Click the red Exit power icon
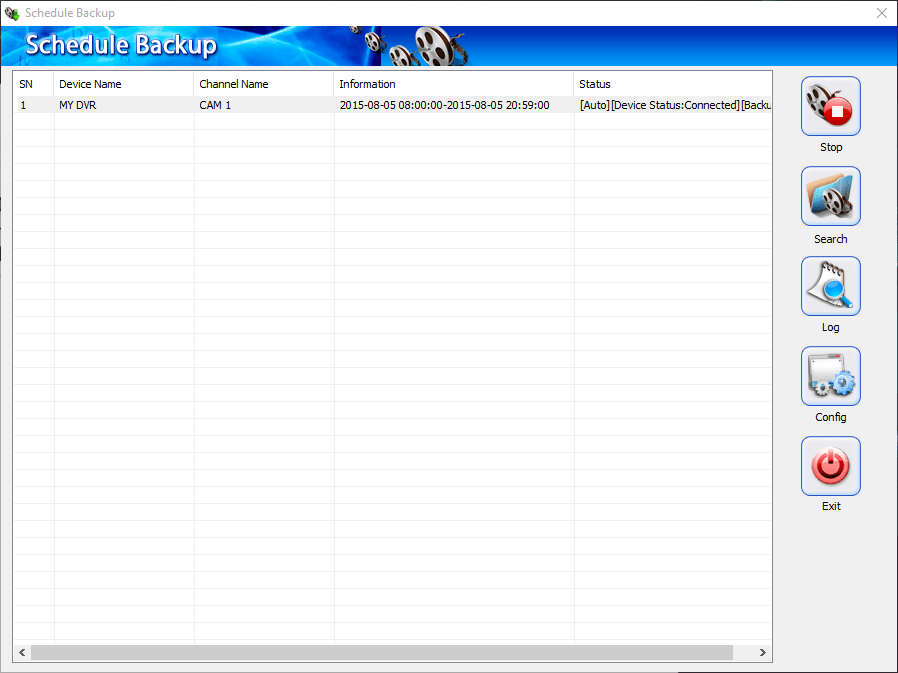Image resolution: width=898 pixels, height=673 pixels. pyautogui.click(x=830, y=466)
